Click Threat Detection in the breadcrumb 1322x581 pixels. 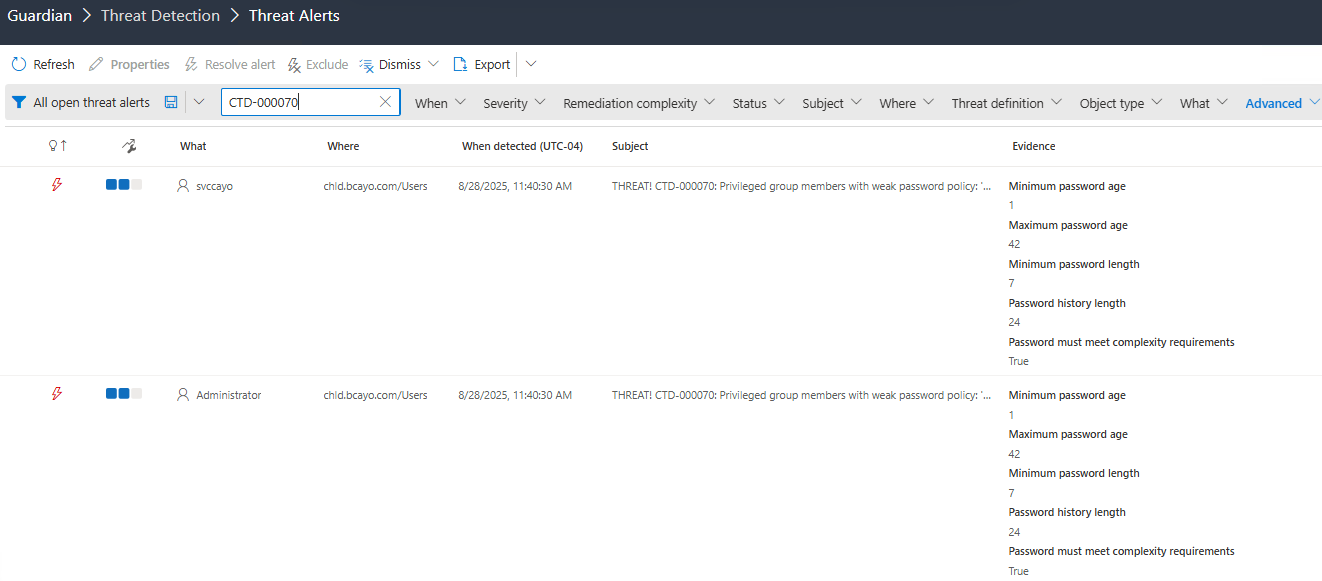point(160,16)
